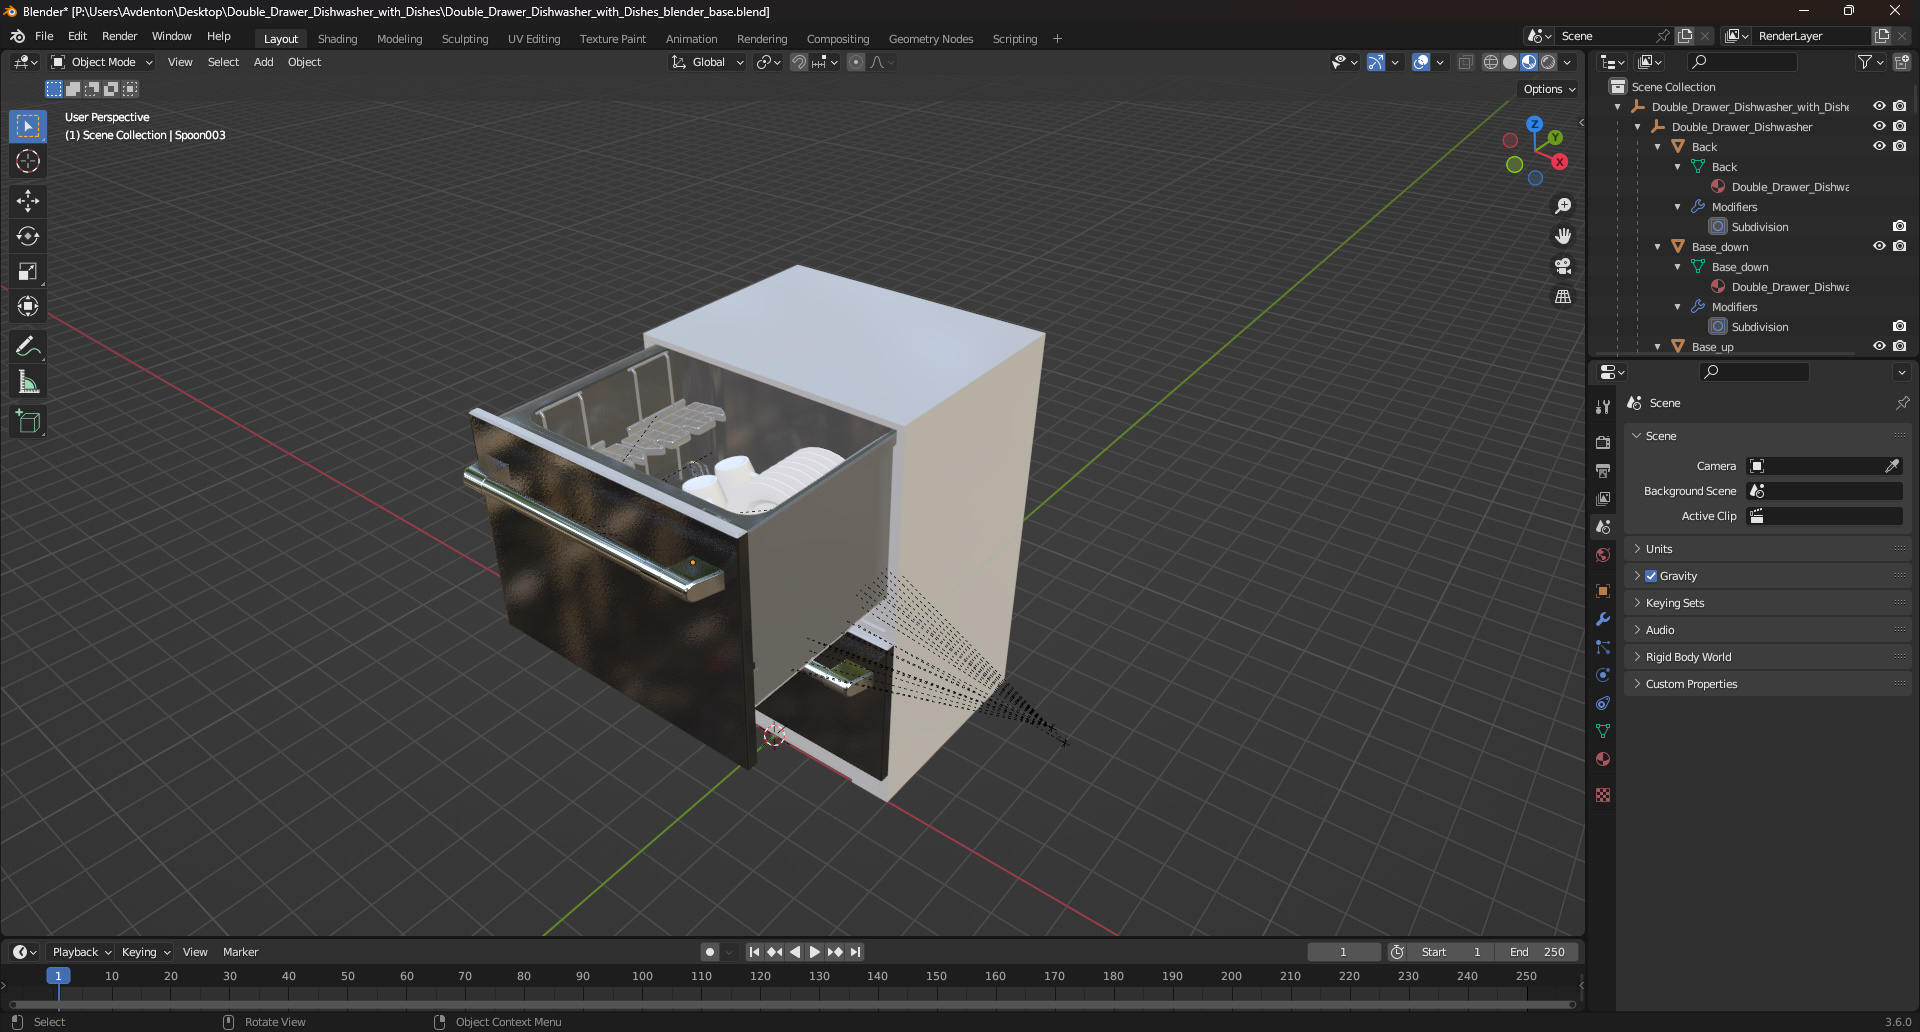Switch to the Geometry Nodes workspace tab

(x=930, y=39)
